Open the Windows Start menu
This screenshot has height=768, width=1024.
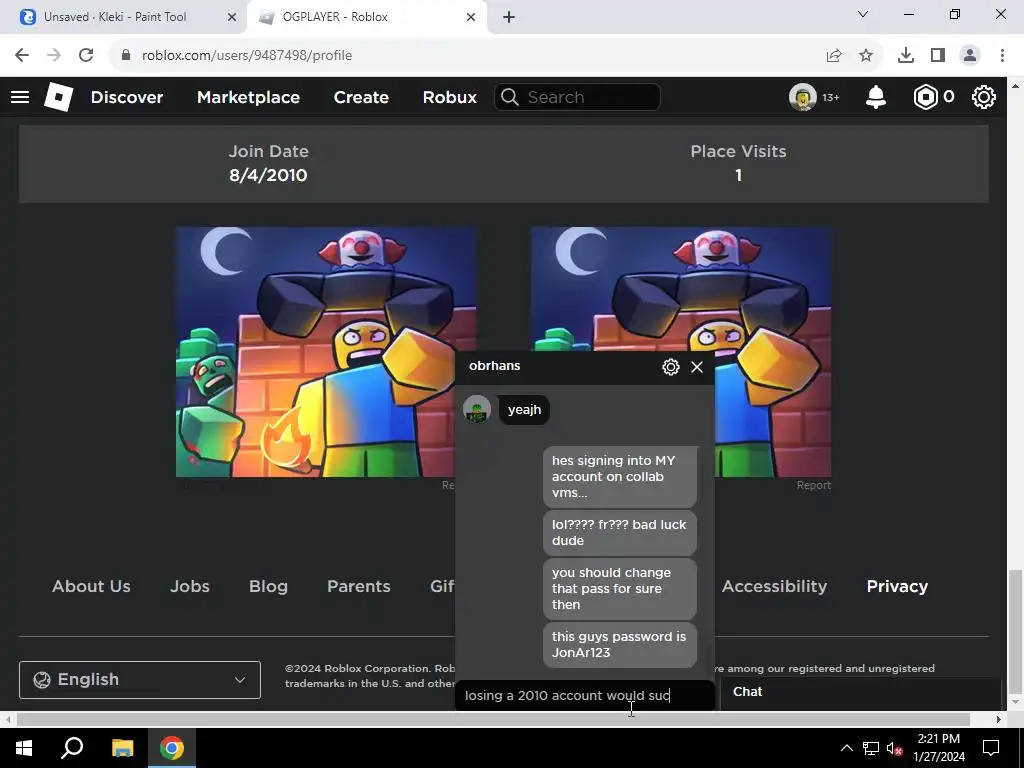point(24,748)
